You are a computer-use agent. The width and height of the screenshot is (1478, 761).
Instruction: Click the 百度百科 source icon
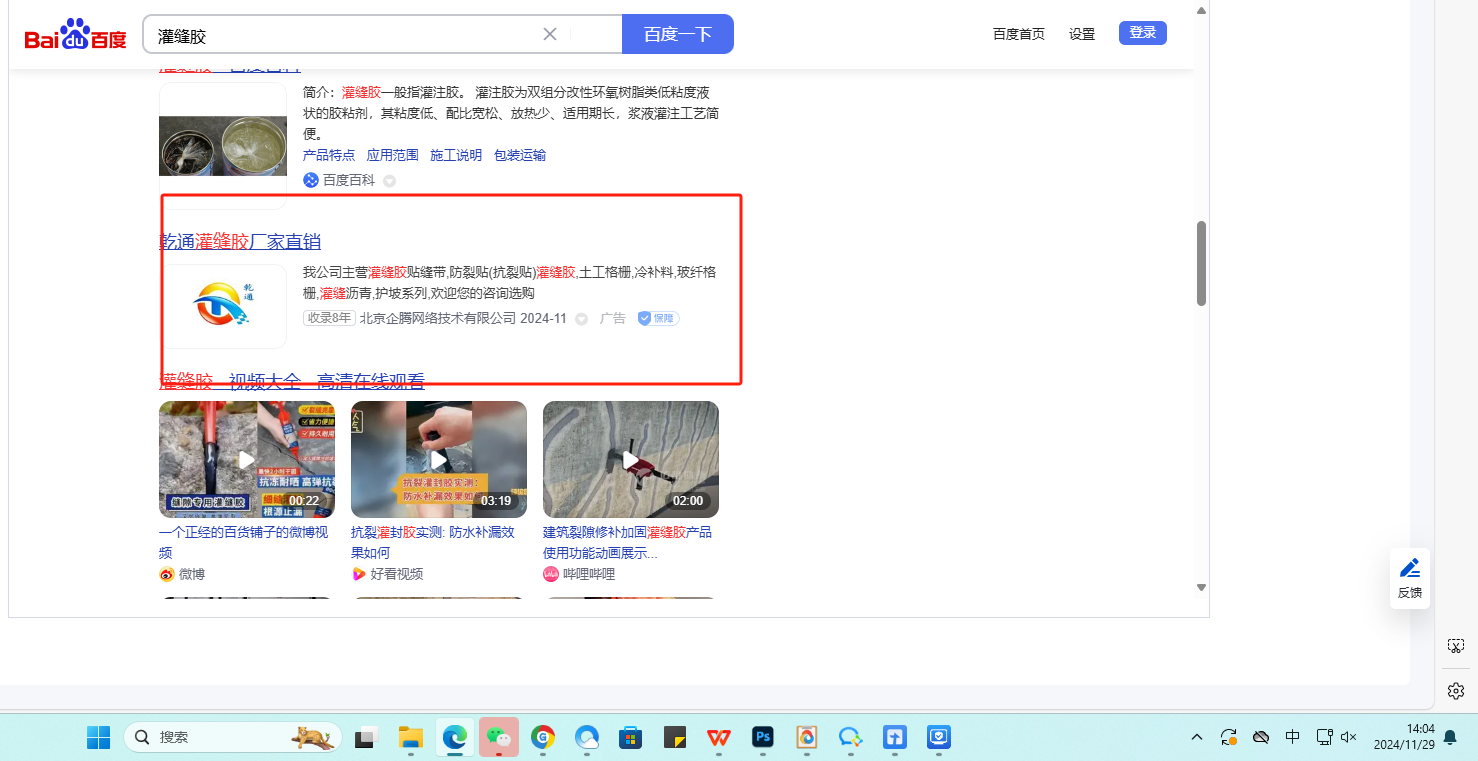pos(311,180)
